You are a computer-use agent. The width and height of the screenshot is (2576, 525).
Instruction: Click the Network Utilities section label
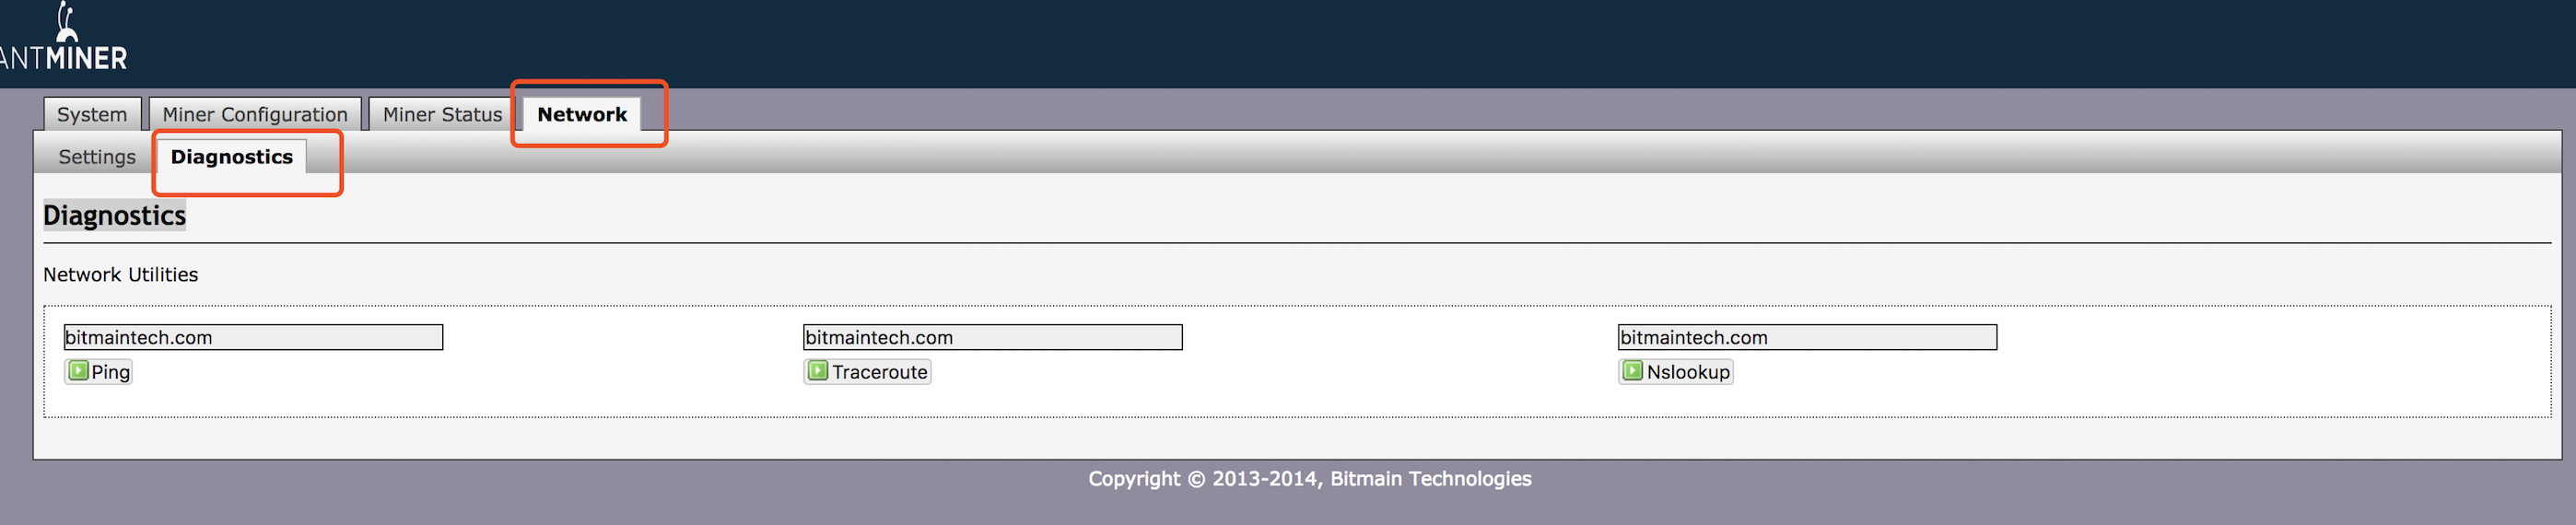tap(120, 275)
